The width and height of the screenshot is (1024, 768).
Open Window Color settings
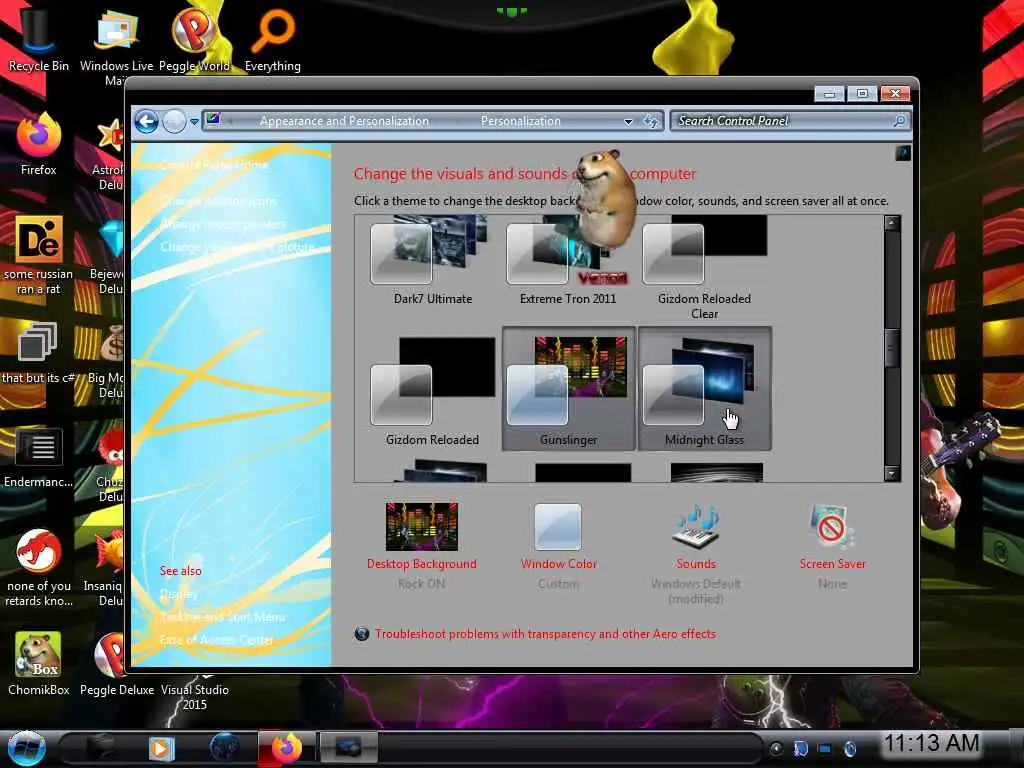[558, 545]
